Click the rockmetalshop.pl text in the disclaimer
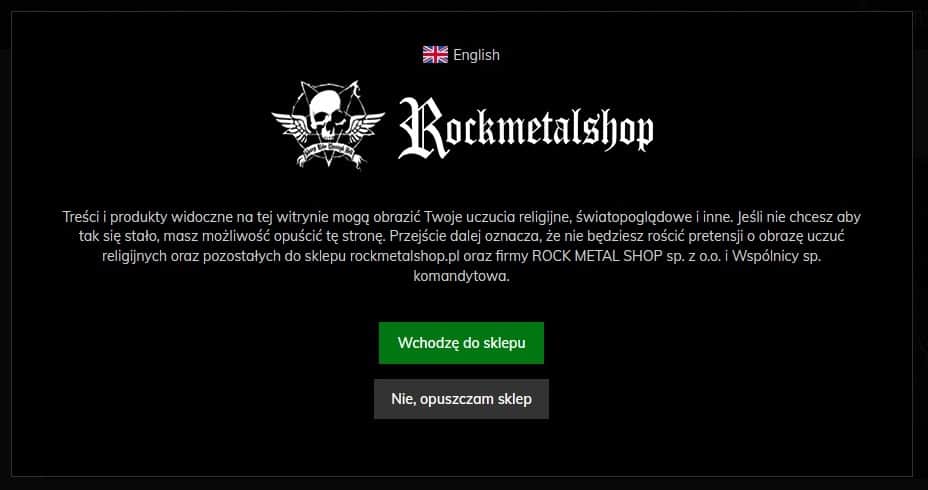 pyautogui.click(x=405, y=257)
